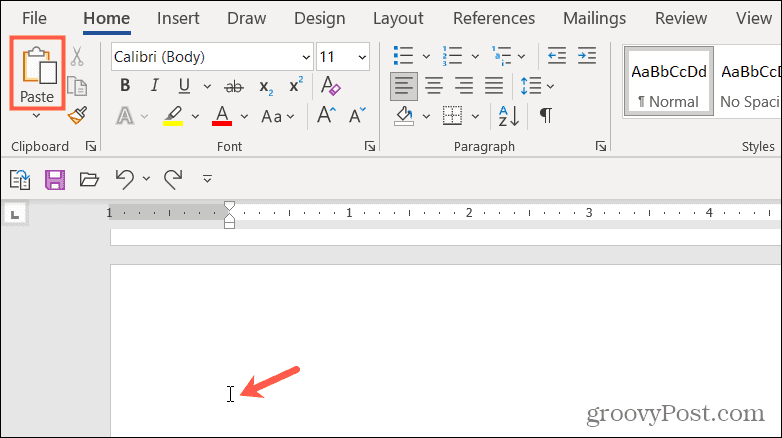Click the Sort A to Z icon
Image resolution: width=782 pixels, height=438 pixels.
[509, 116]
